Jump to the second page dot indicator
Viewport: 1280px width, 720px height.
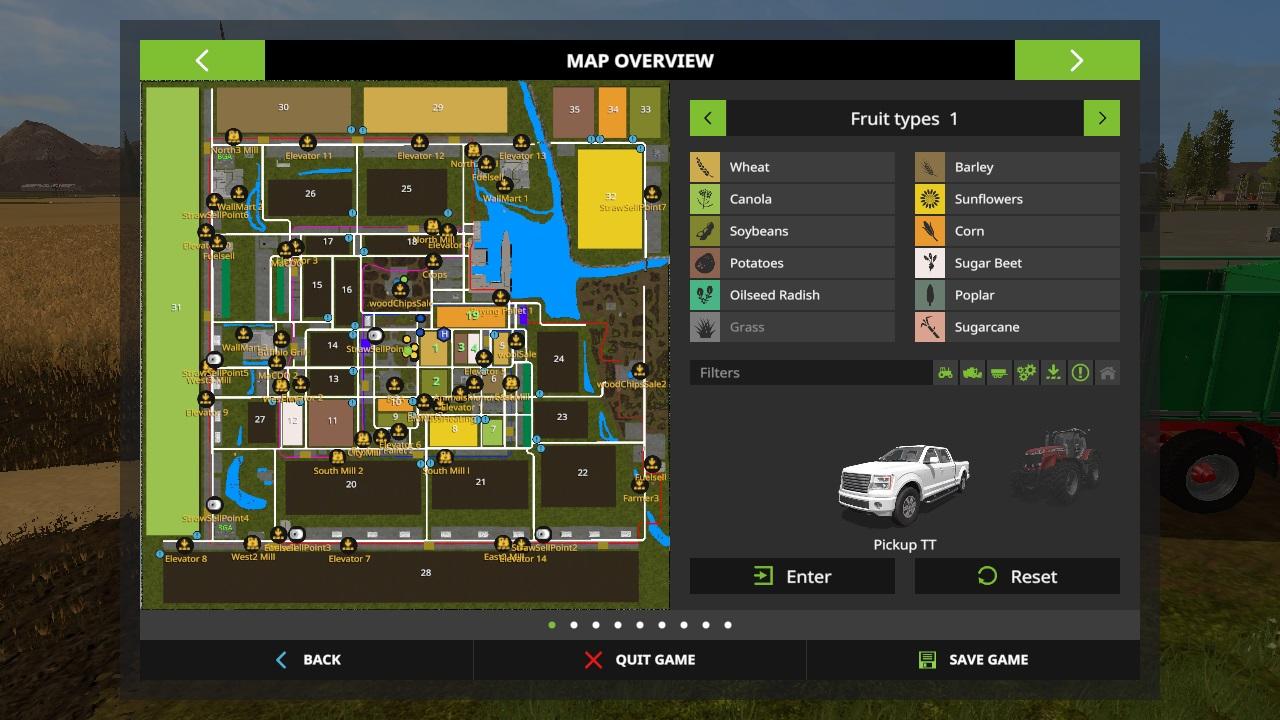(x=574, y=625)
